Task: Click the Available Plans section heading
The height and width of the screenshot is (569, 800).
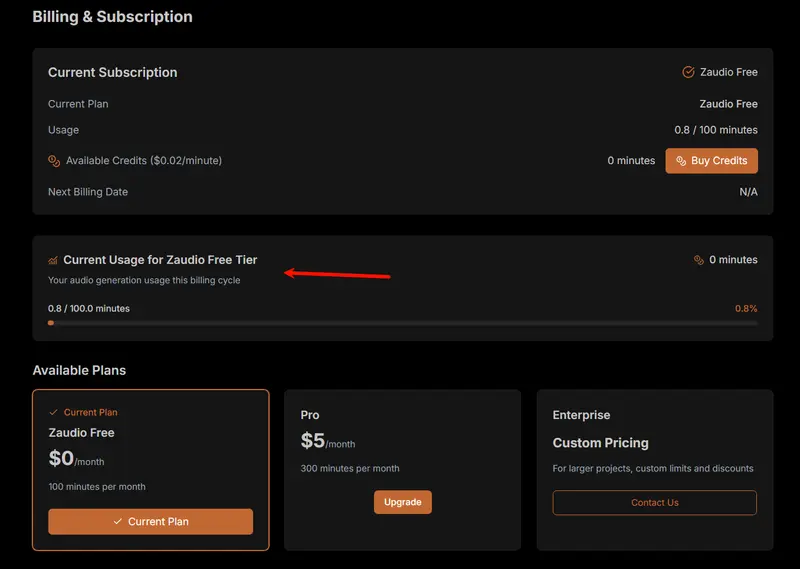Action: (x=79, y=370)
